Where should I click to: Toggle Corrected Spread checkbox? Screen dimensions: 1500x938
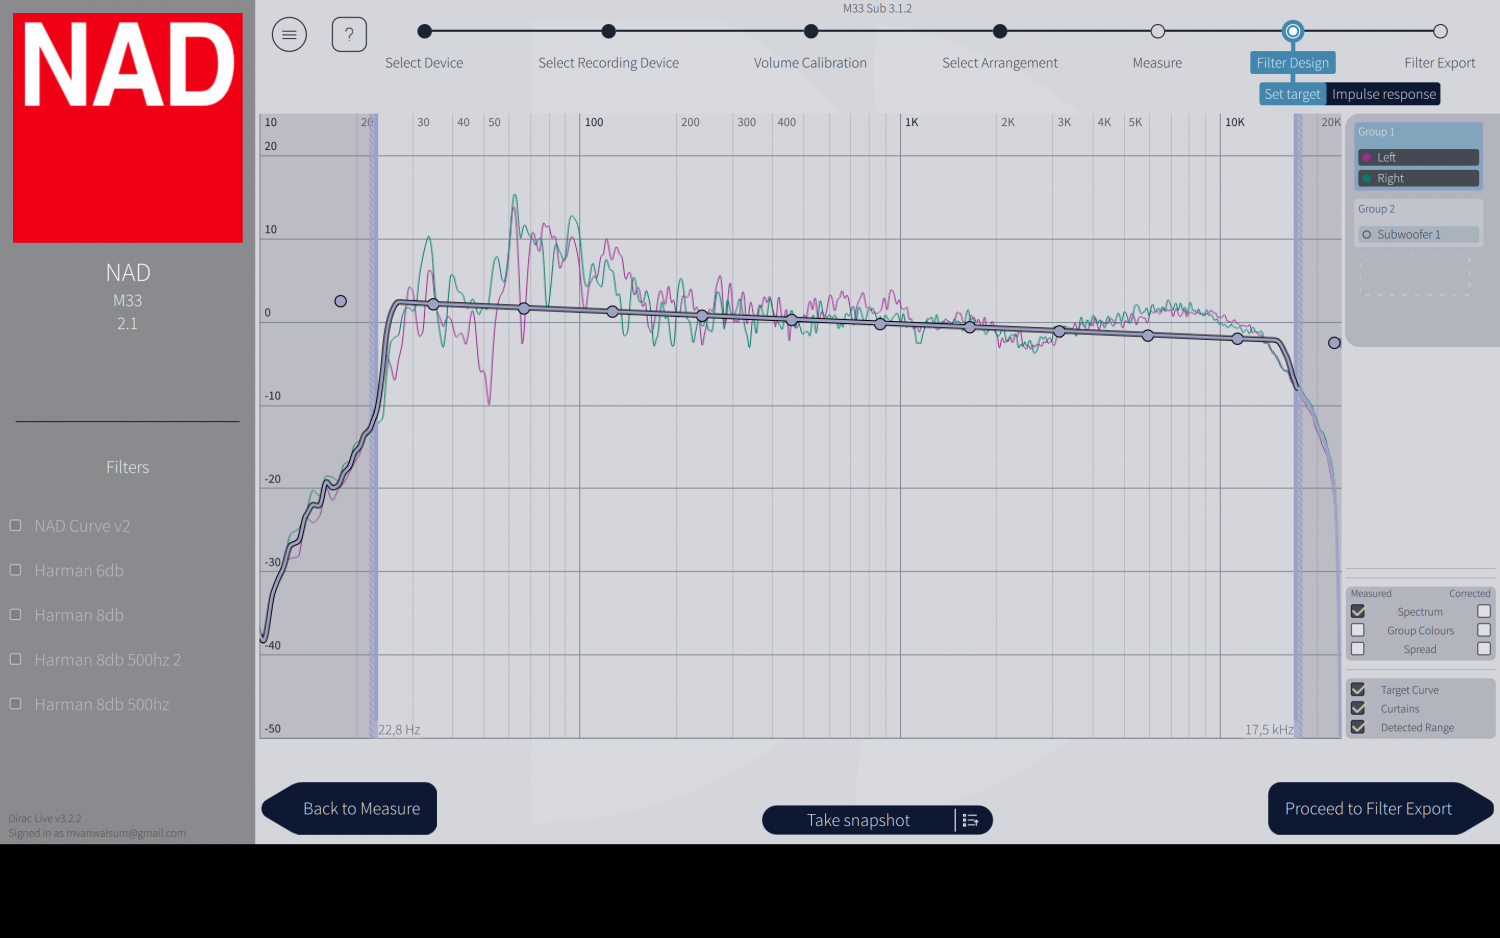tap(1484, 649)
